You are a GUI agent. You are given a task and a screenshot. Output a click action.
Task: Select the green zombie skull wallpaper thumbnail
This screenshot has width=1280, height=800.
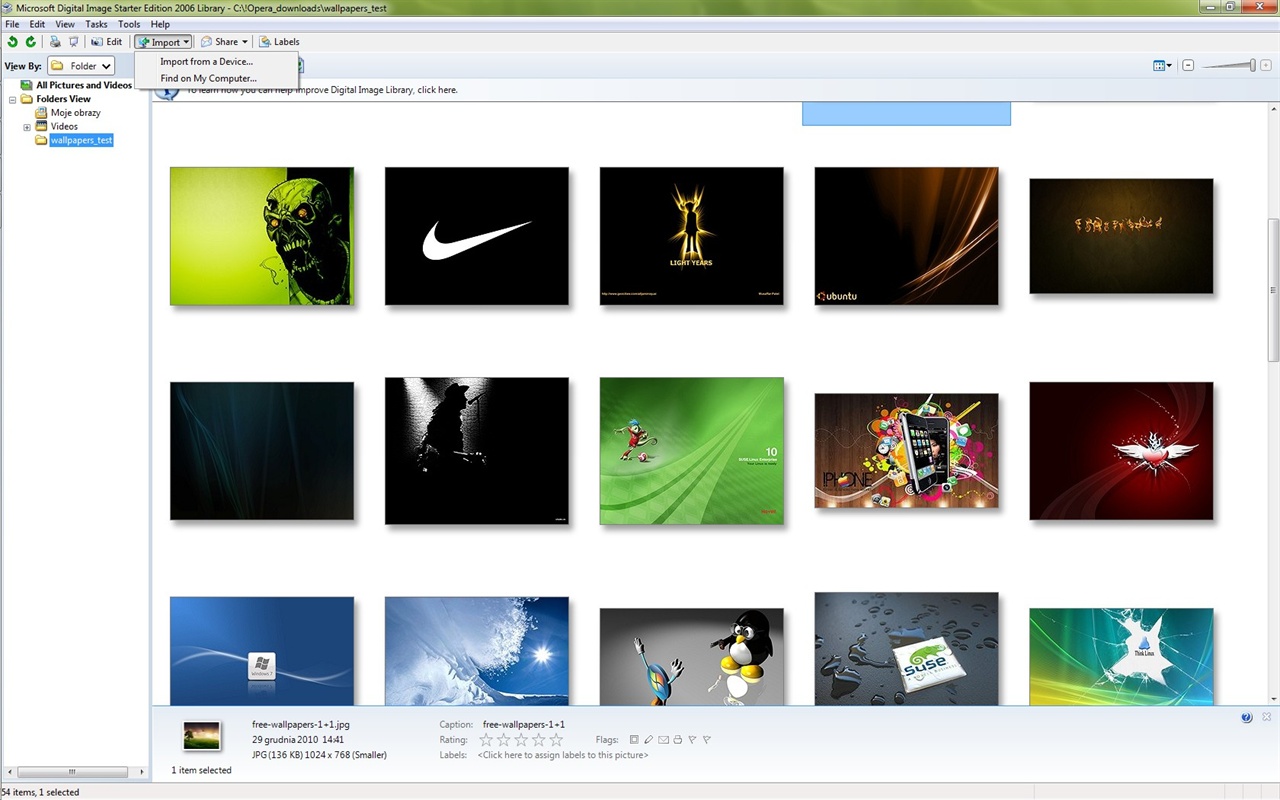pyautogui.click(x=262, y=236)
